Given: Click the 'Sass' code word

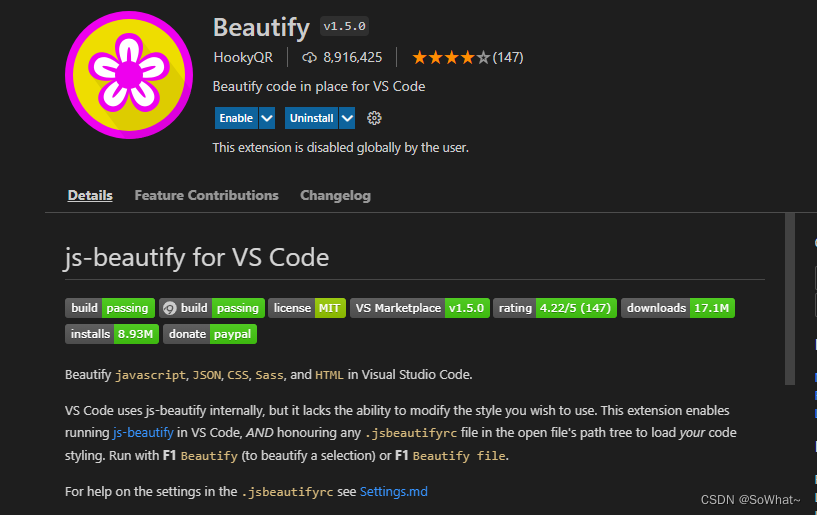Looking at the screenshot, I should [269, 375].
